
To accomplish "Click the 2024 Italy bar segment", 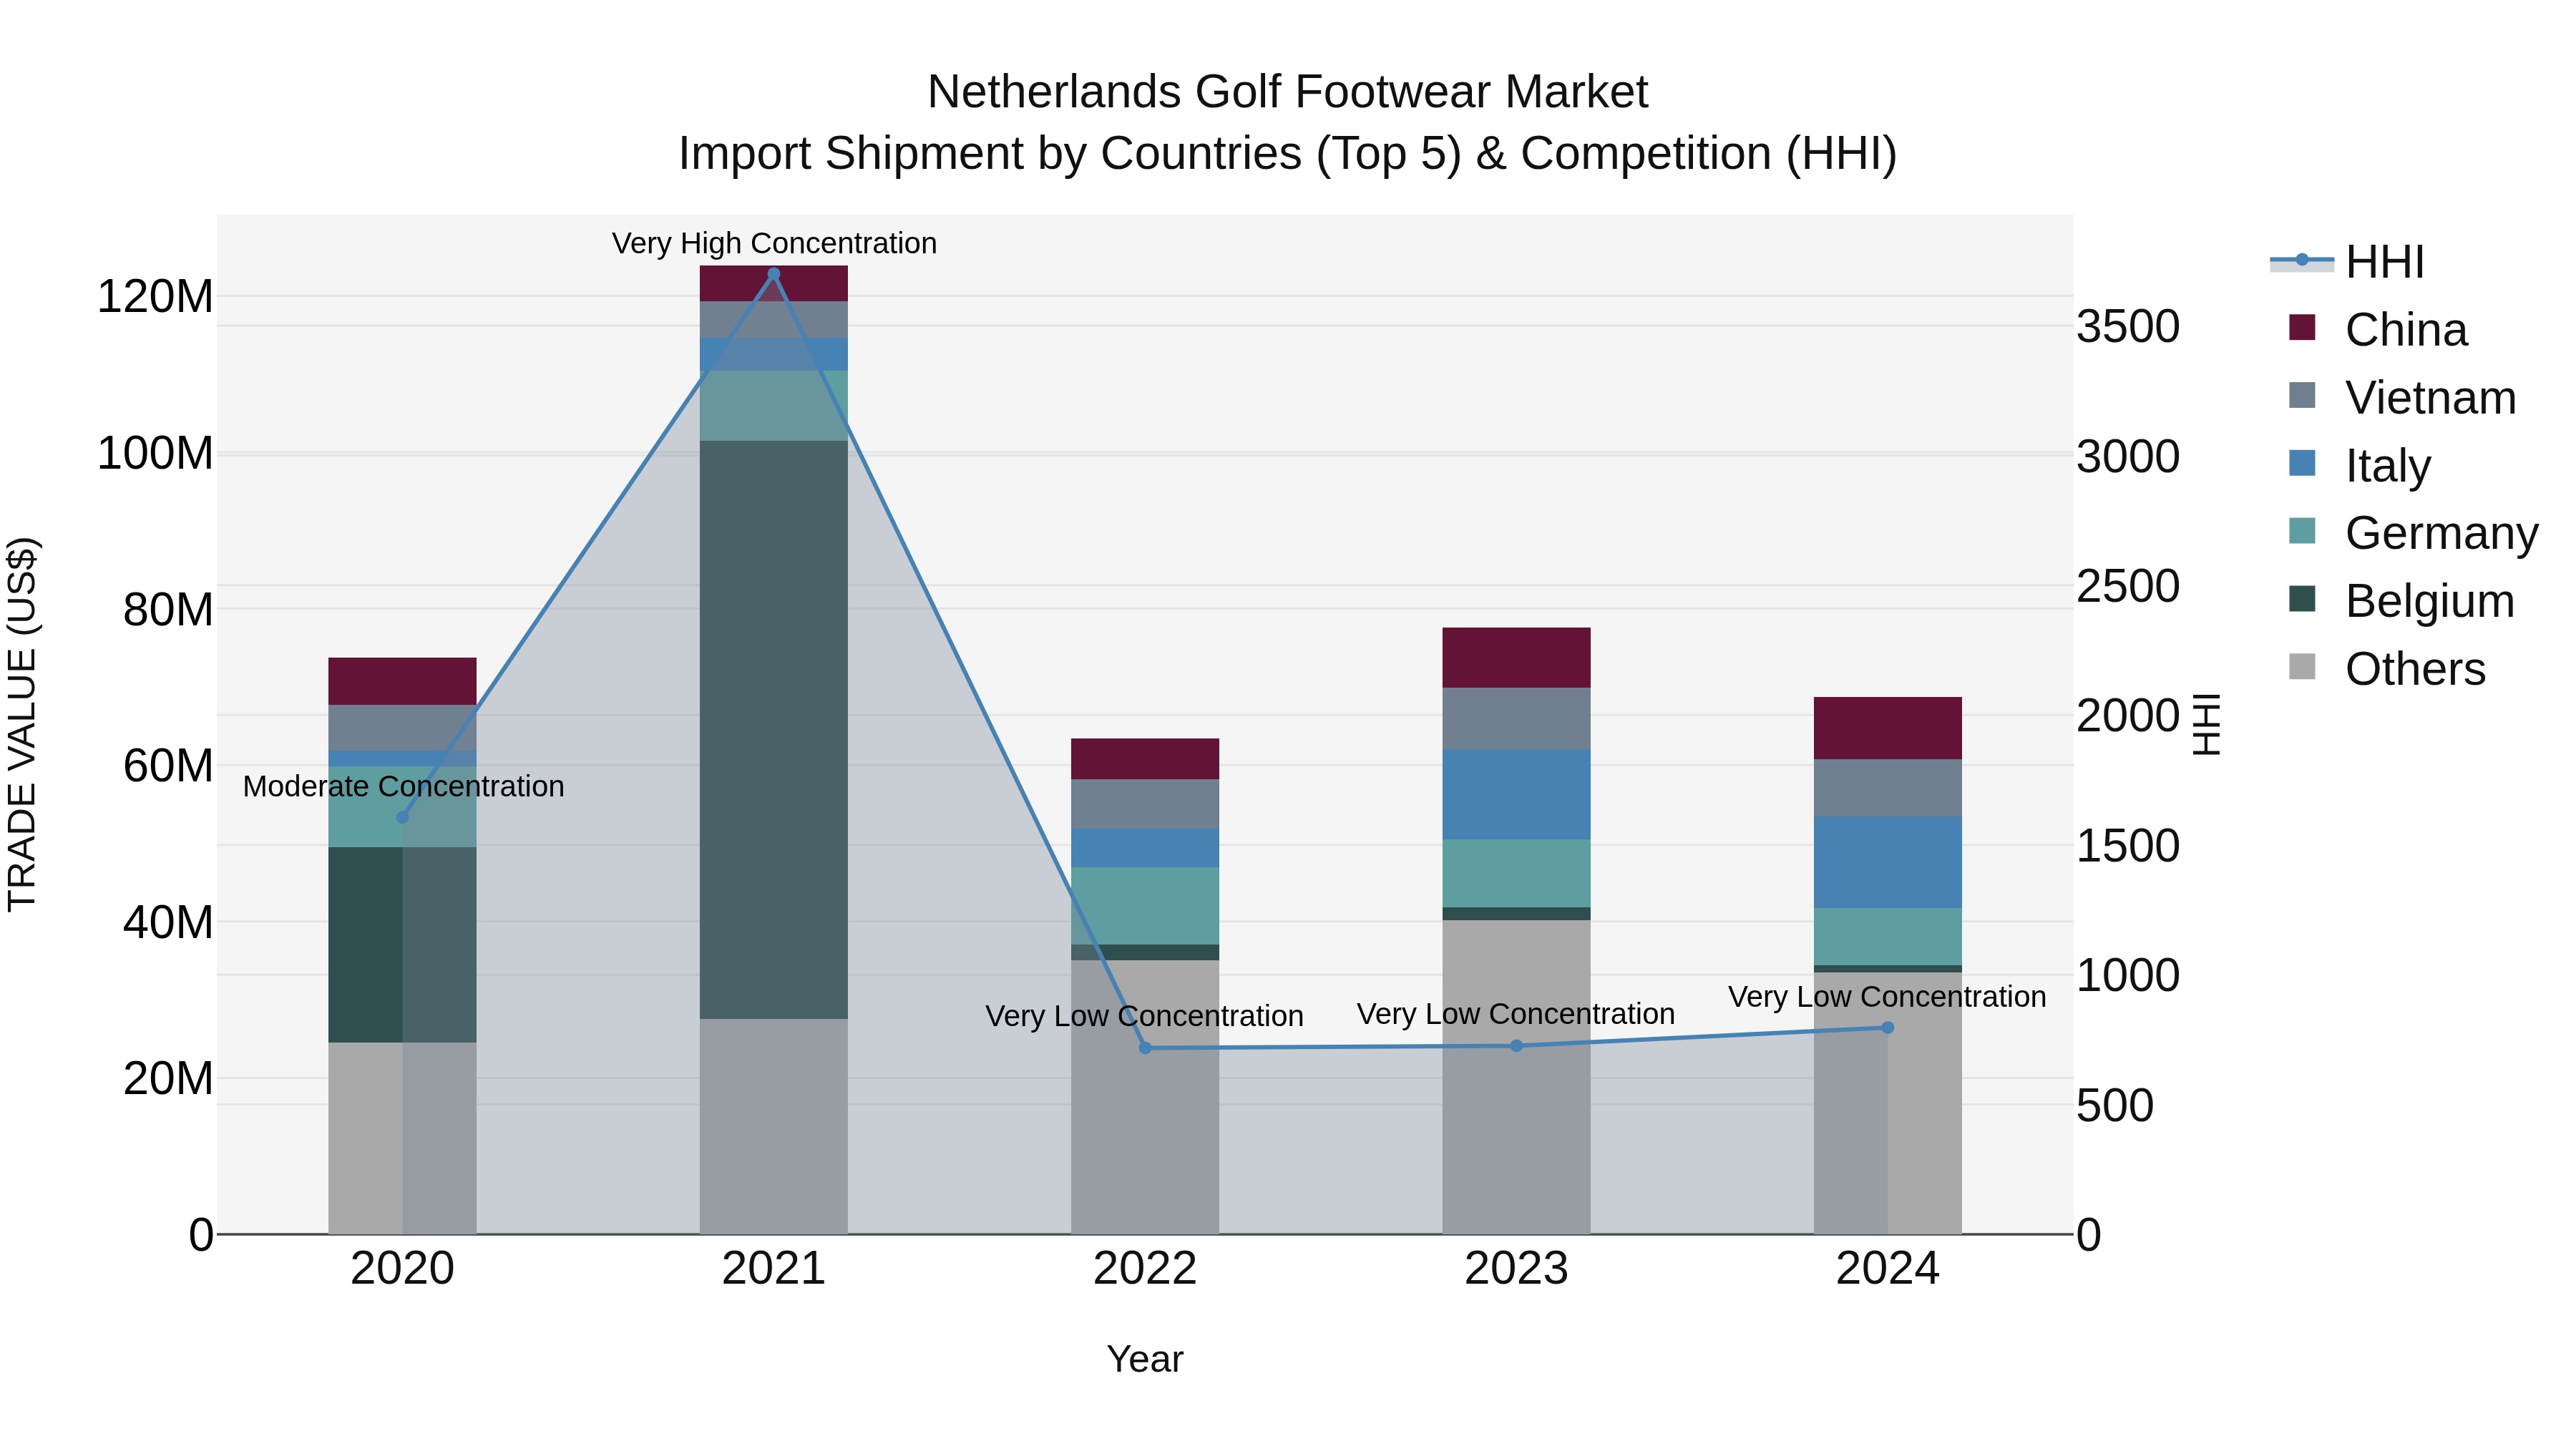I will pyautogui.click(x=1888, y=862).
